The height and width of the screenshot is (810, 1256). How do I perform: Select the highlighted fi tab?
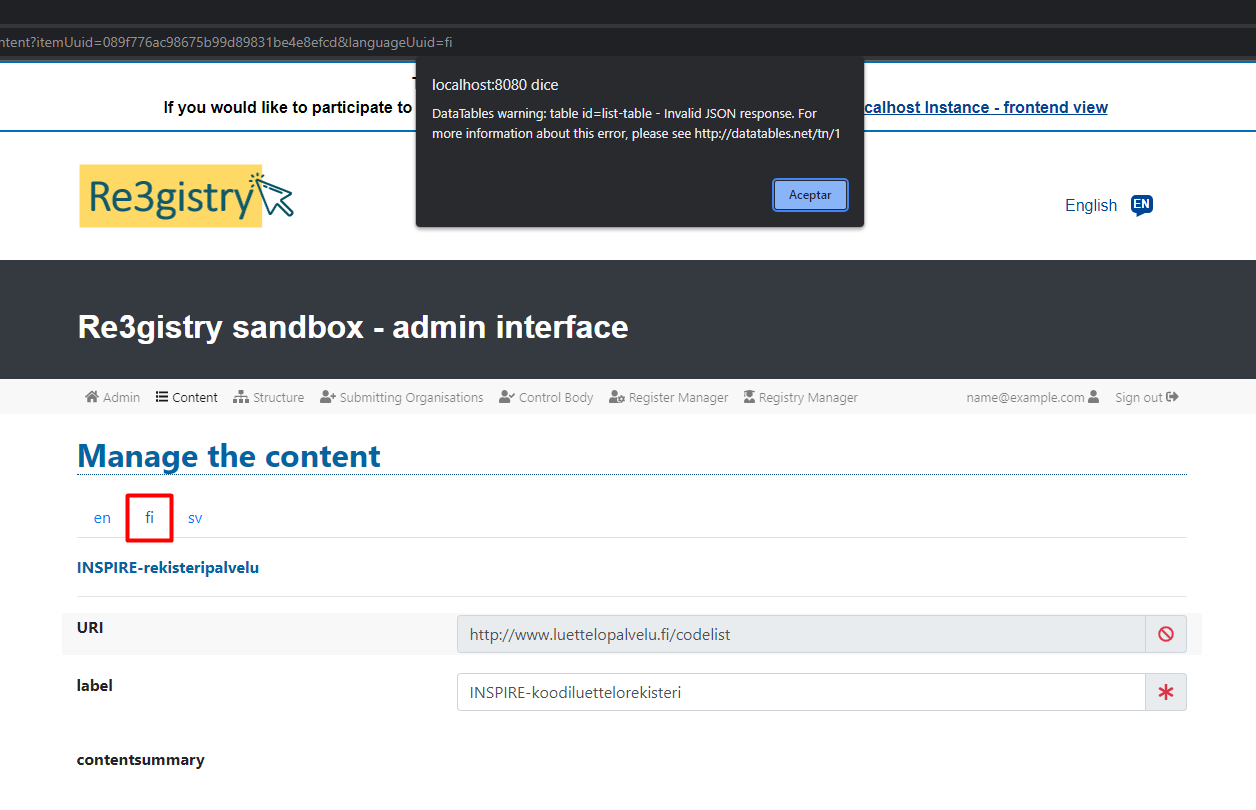pos(149,517)
